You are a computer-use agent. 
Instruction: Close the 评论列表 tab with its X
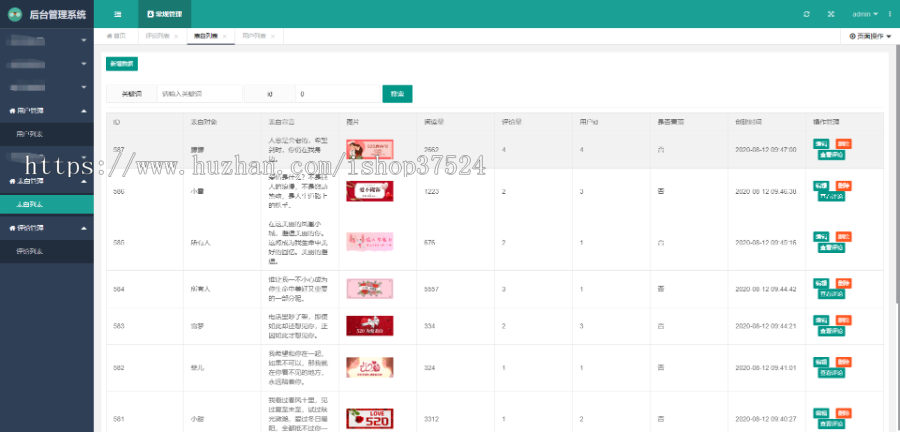(x=177, y=36)
